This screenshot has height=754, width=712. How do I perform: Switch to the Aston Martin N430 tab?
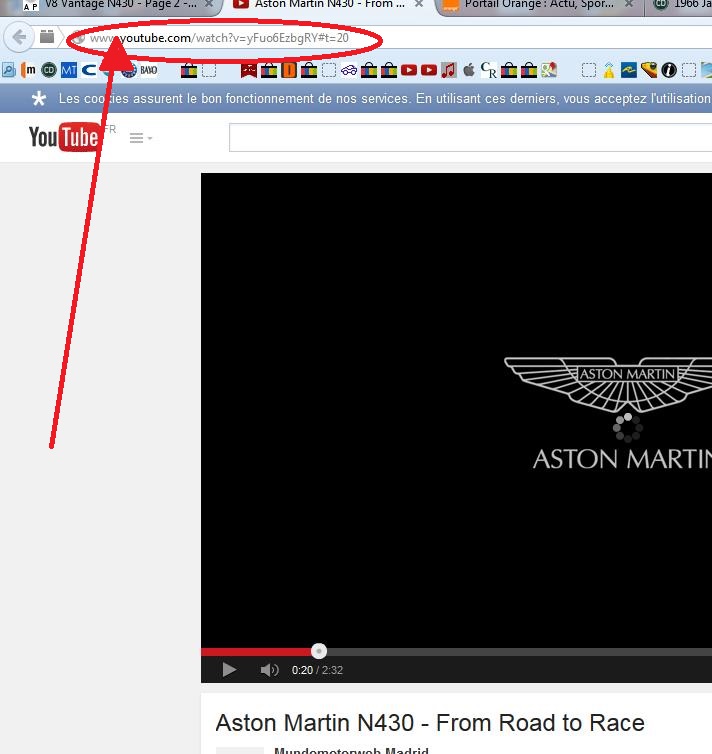tap(328, 5)
